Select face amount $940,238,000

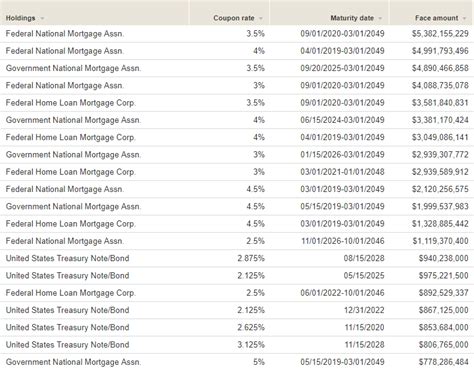tap(444, 258)
